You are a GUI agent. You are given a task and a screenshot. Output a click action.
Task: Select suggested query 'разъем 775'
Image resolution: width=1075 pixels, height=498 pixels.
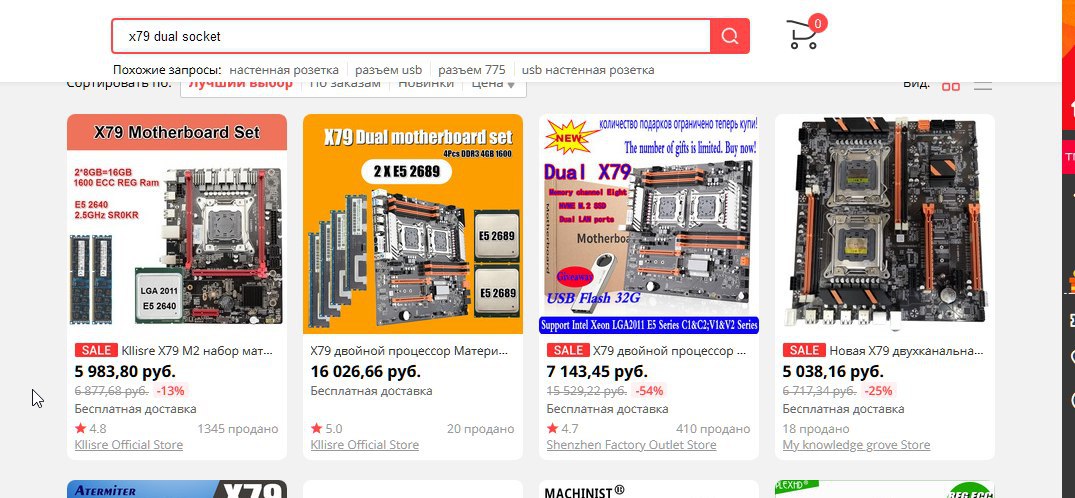coord(472,70)
